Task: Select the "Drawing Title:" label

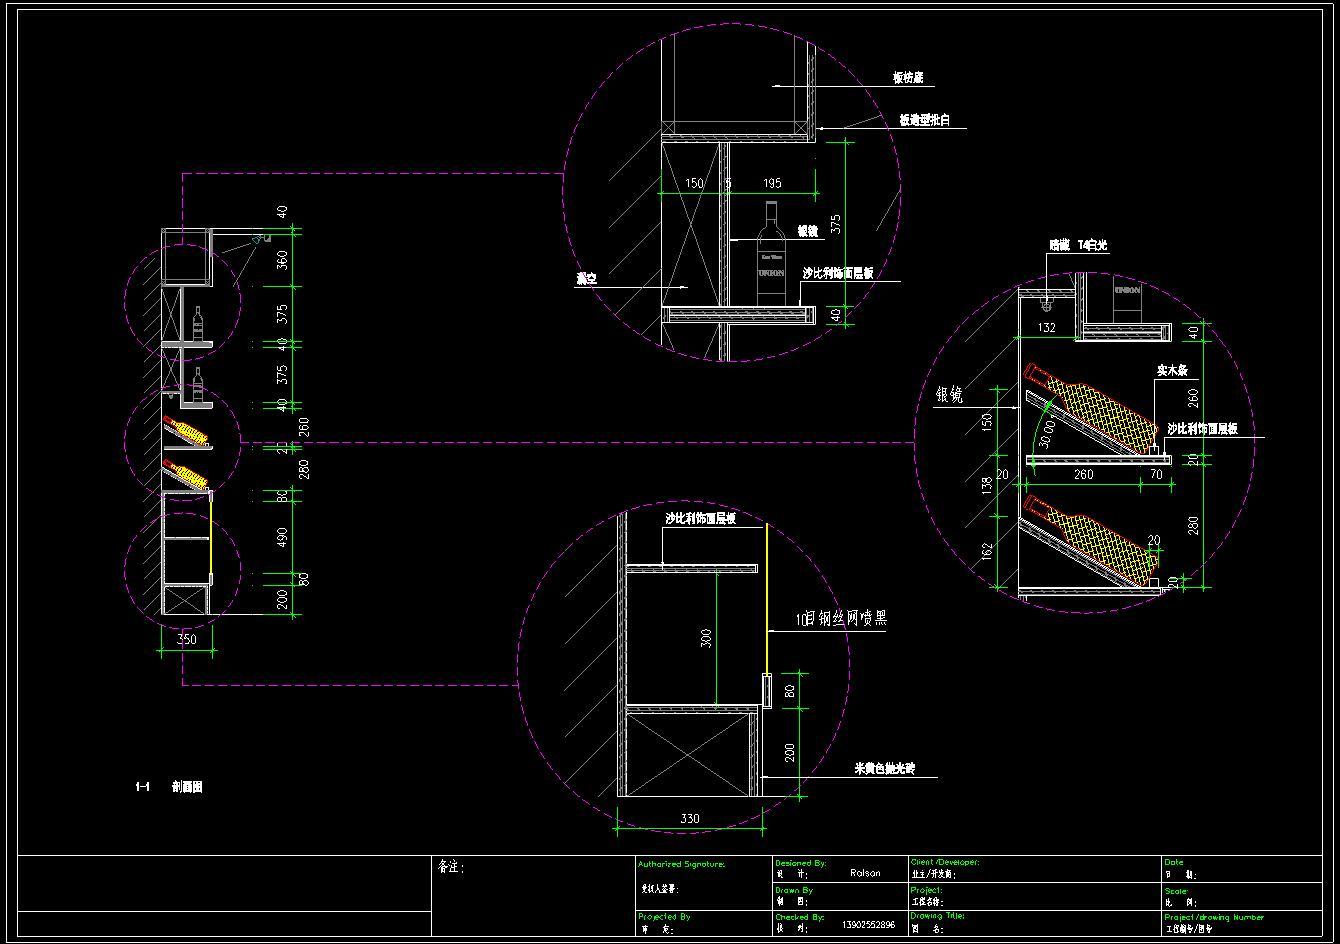Action: tap(937, 915)
